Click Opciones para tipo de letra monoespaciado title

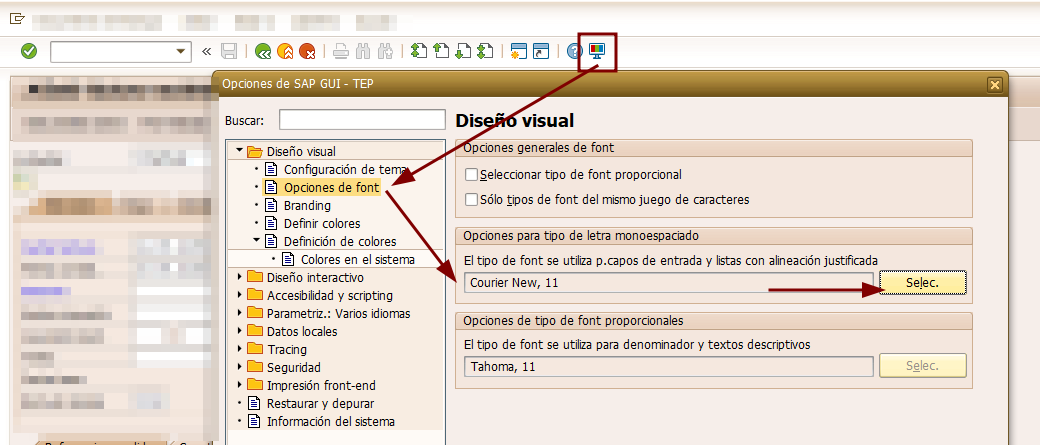tap(581, 235)
